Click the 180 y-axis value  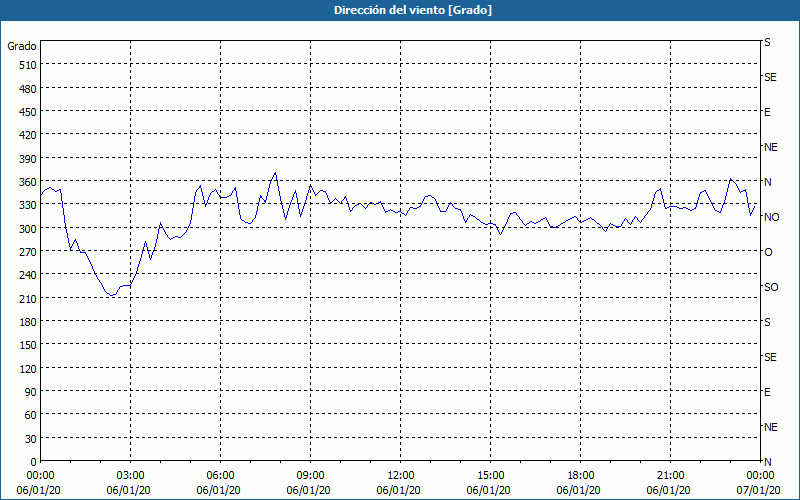pos(28,322)
